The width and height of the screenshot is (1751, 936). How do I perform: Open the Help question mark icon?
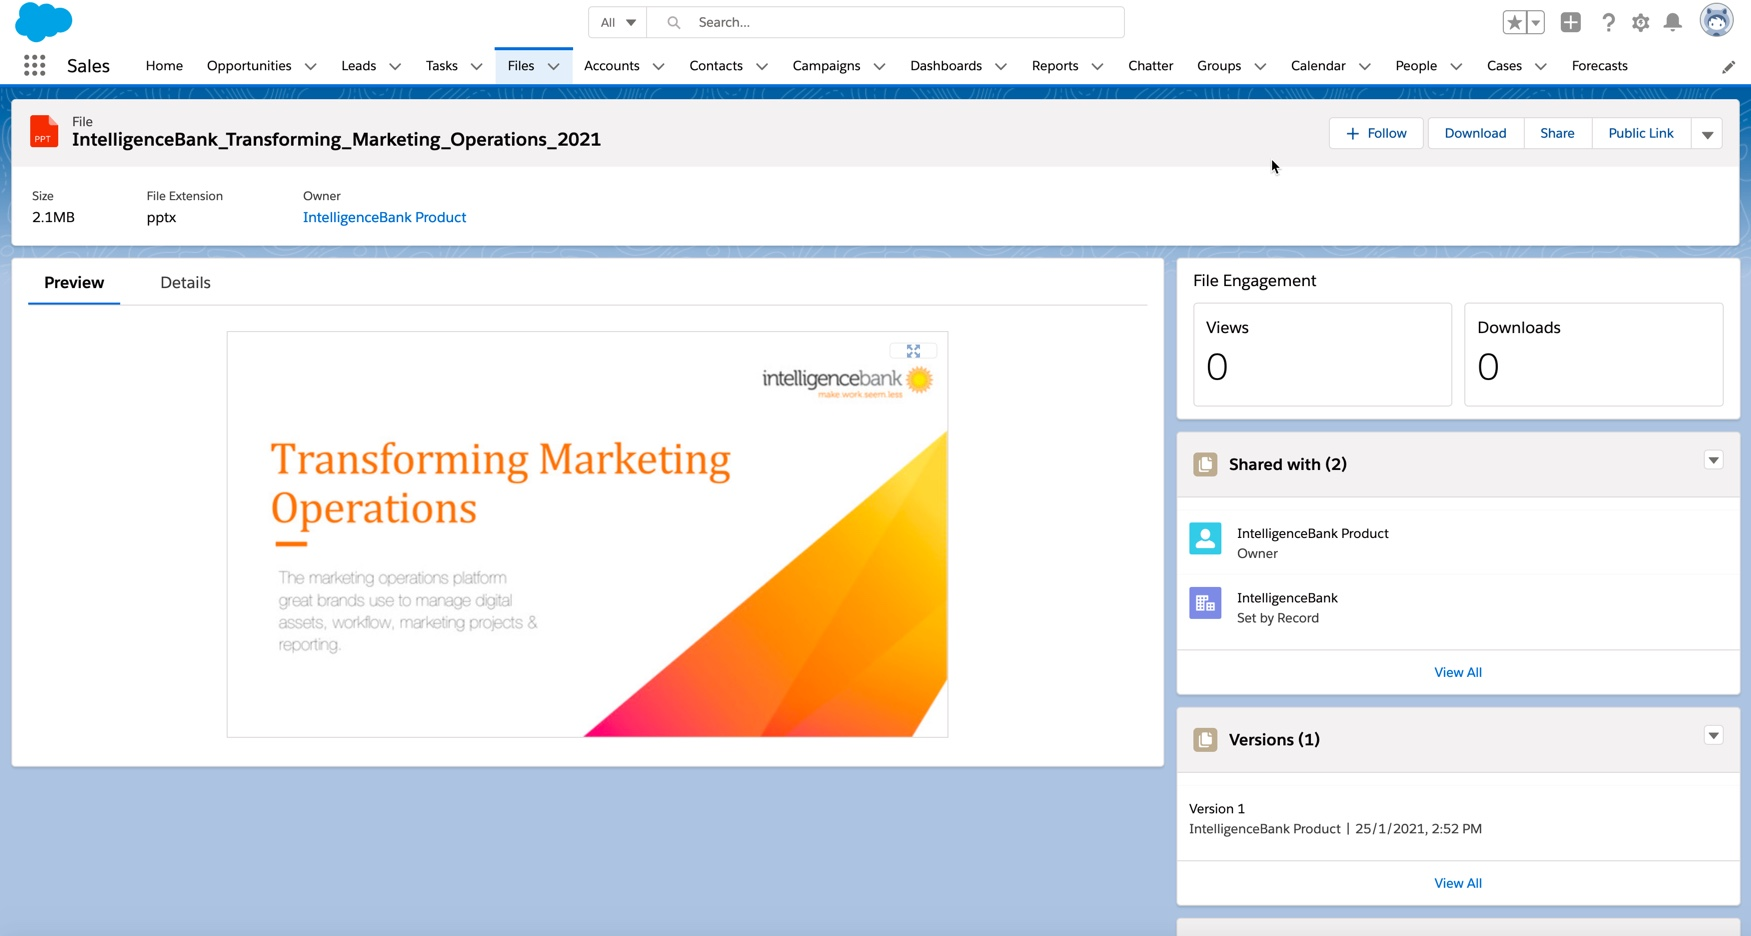pyautogui.click(x=1608, y=22)
